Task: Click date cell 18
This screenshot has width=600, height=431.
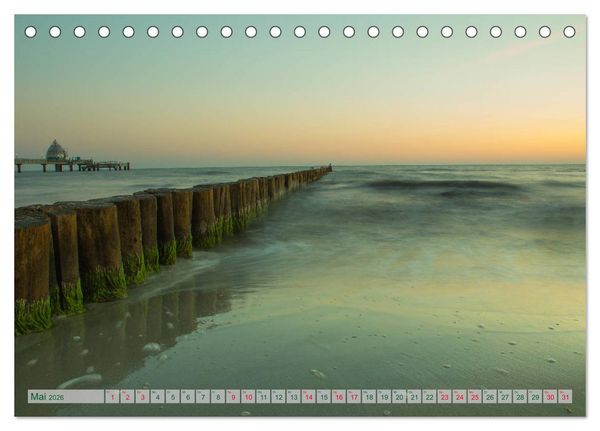Action: click(x=369, y=397)
